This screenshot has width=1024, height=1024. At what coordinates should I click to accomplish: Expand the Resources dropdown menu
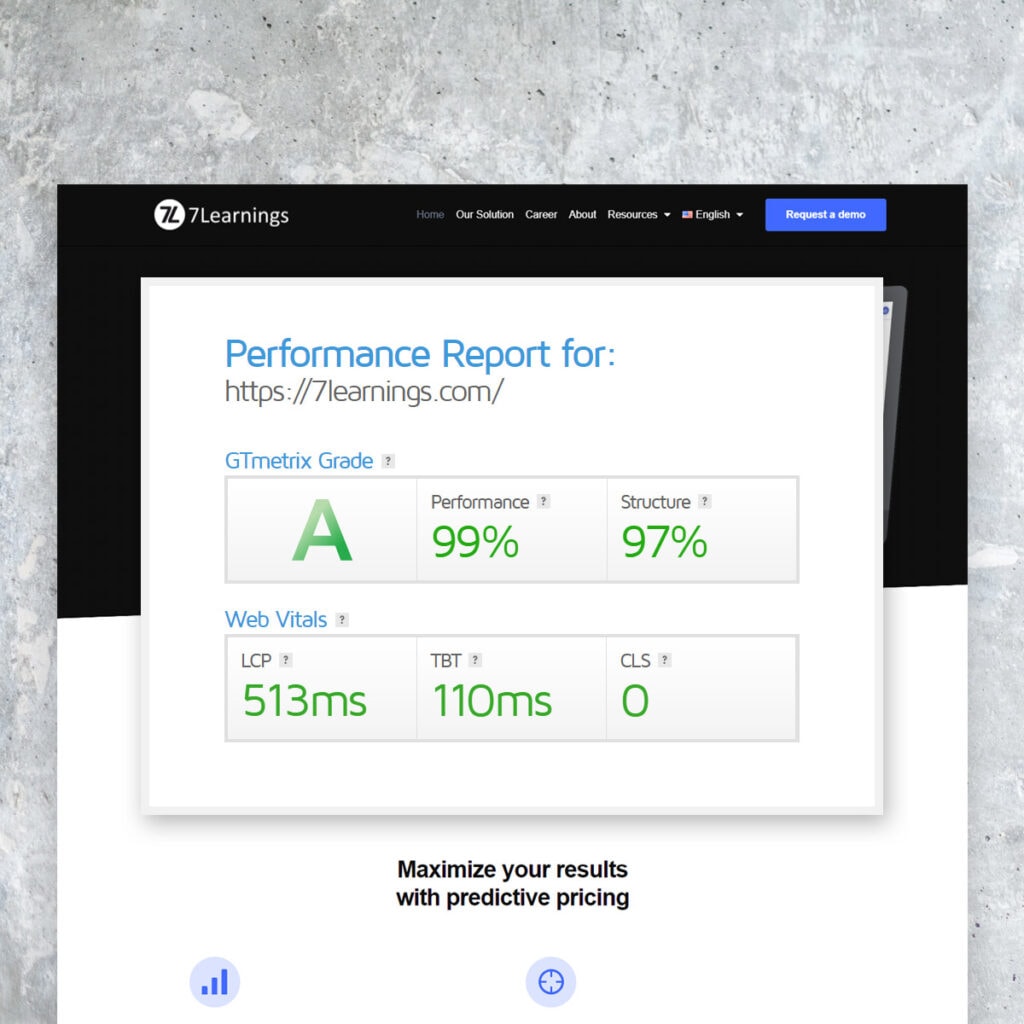639,214
